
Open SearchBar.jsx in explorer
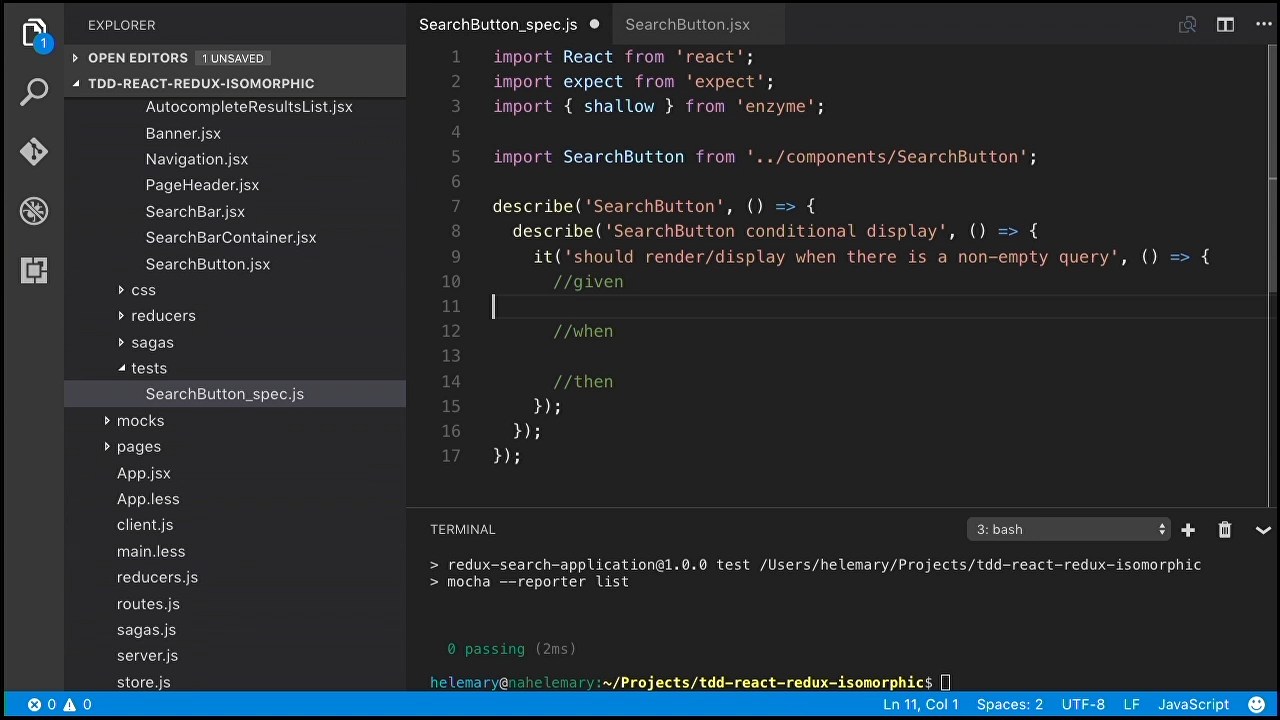click(x=195, y=212)
